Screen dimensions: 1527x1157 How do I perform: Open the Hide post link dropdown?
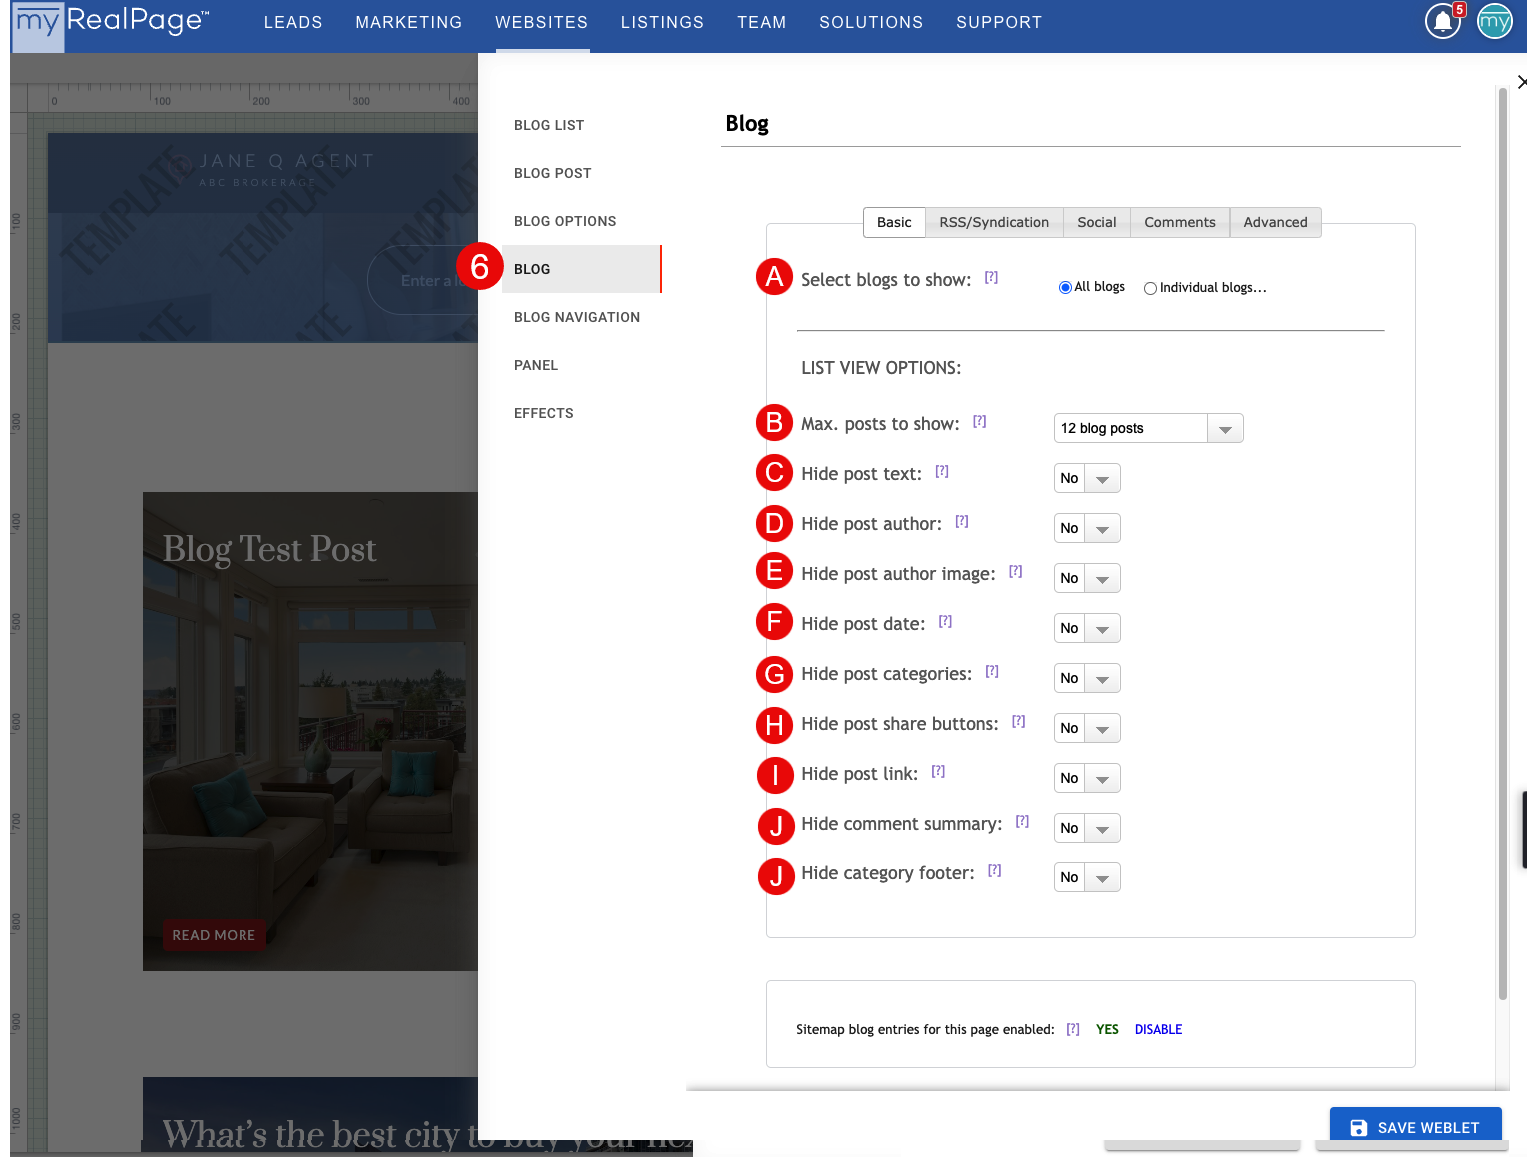pyautogui.click(x=1087, y=778)
